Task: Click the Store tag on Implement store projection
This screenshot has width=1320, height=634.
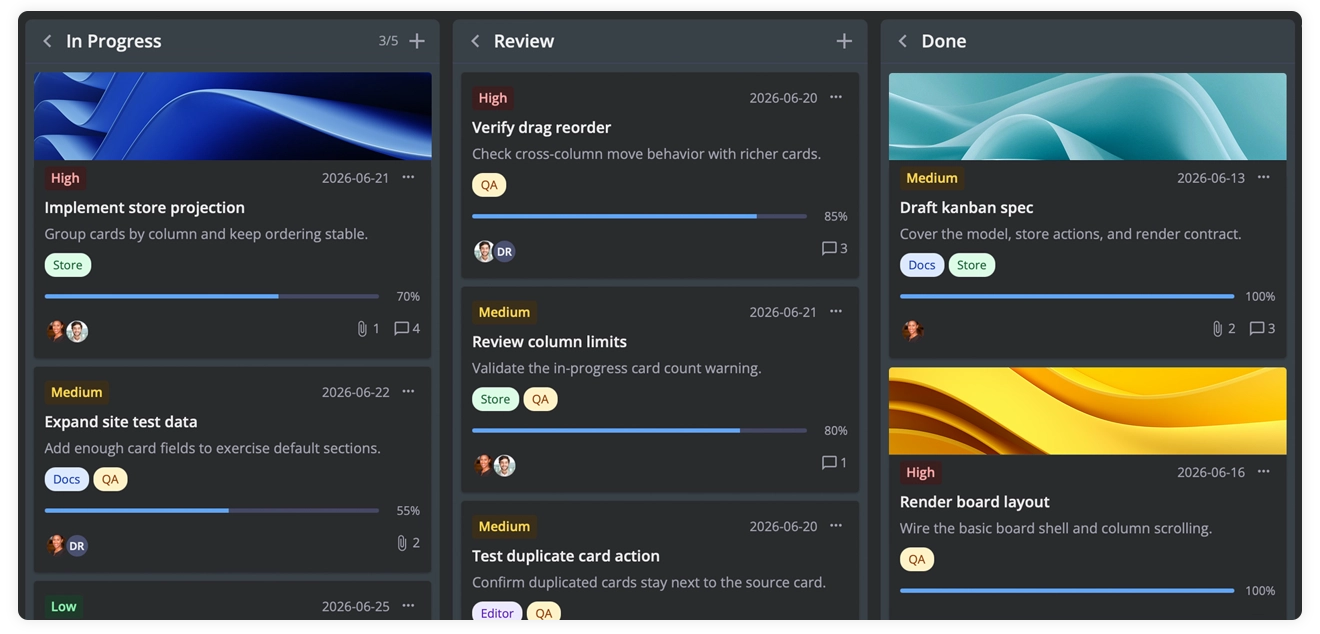Action: pyautogui.click(x=68, y=265)
